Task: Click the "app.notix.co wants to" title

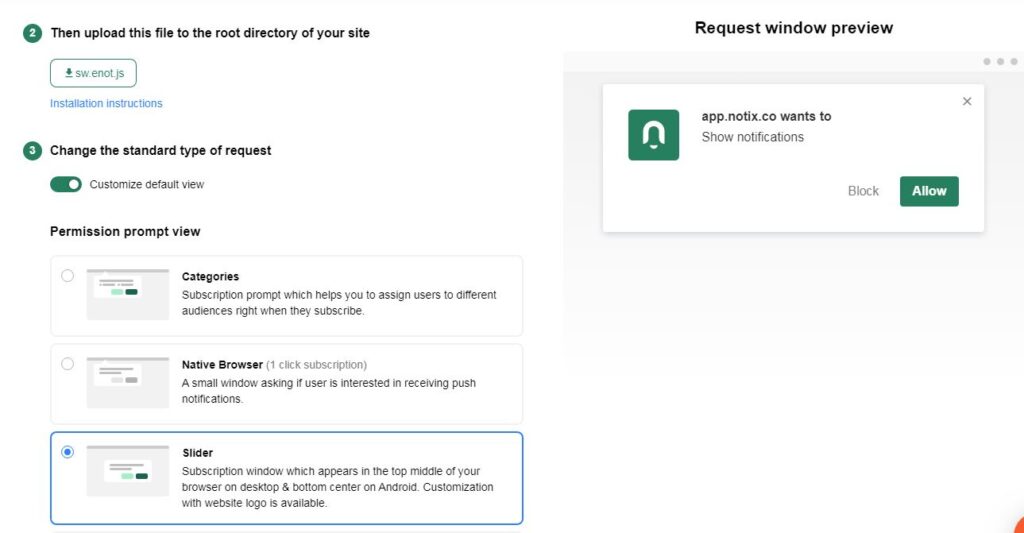Action: point(766,116)
